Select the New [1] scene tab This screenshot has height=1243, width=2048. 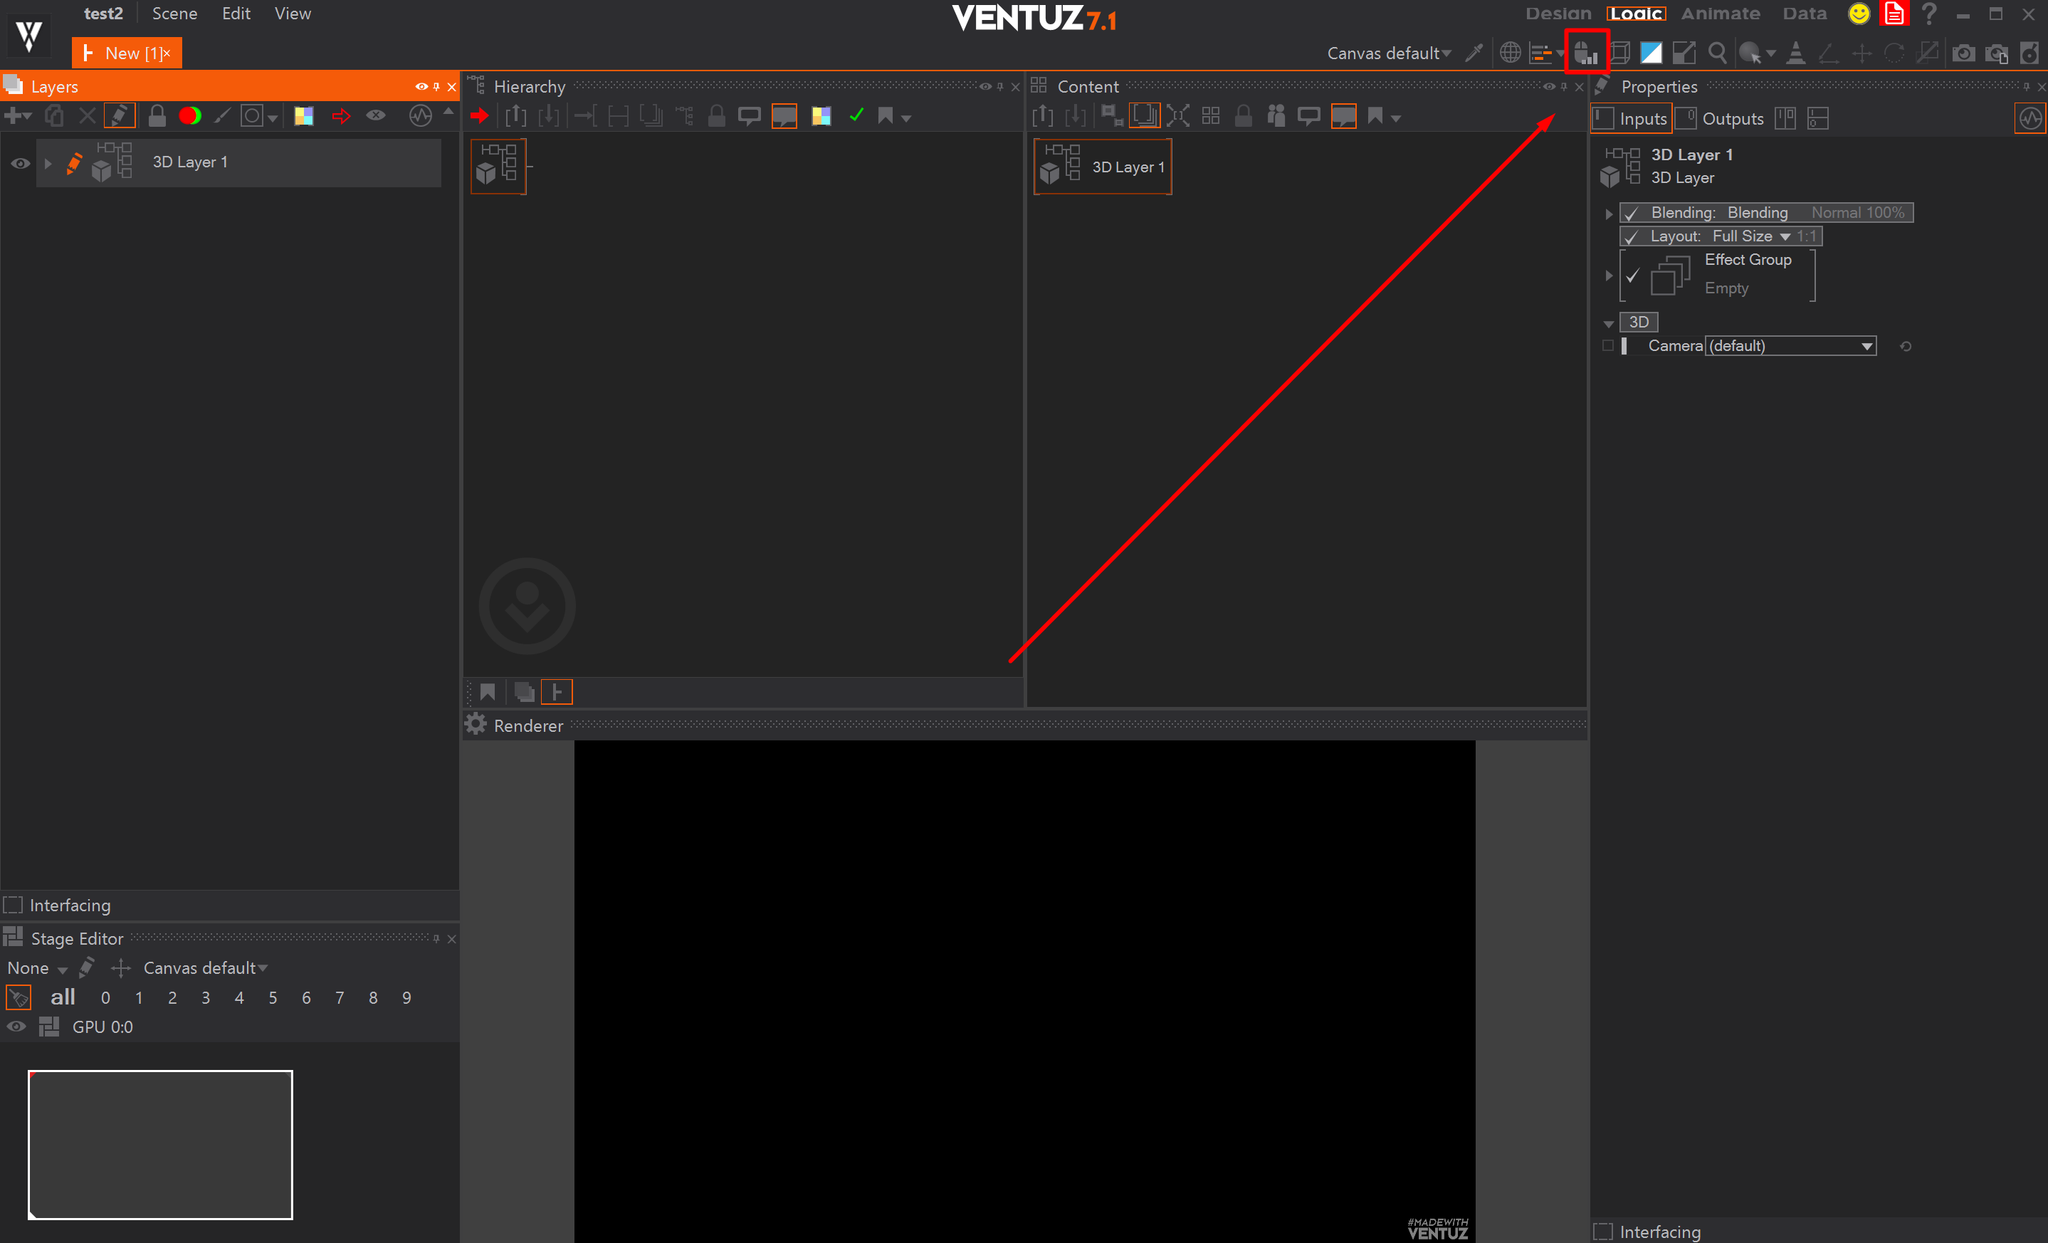point(127,53)
